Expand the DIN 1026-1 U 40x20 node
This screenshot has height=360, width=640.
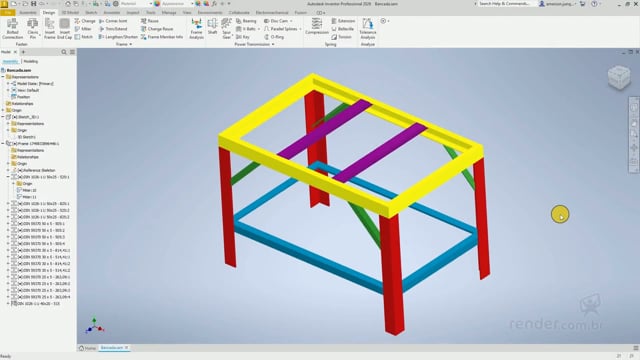click(x=8, y=304)
